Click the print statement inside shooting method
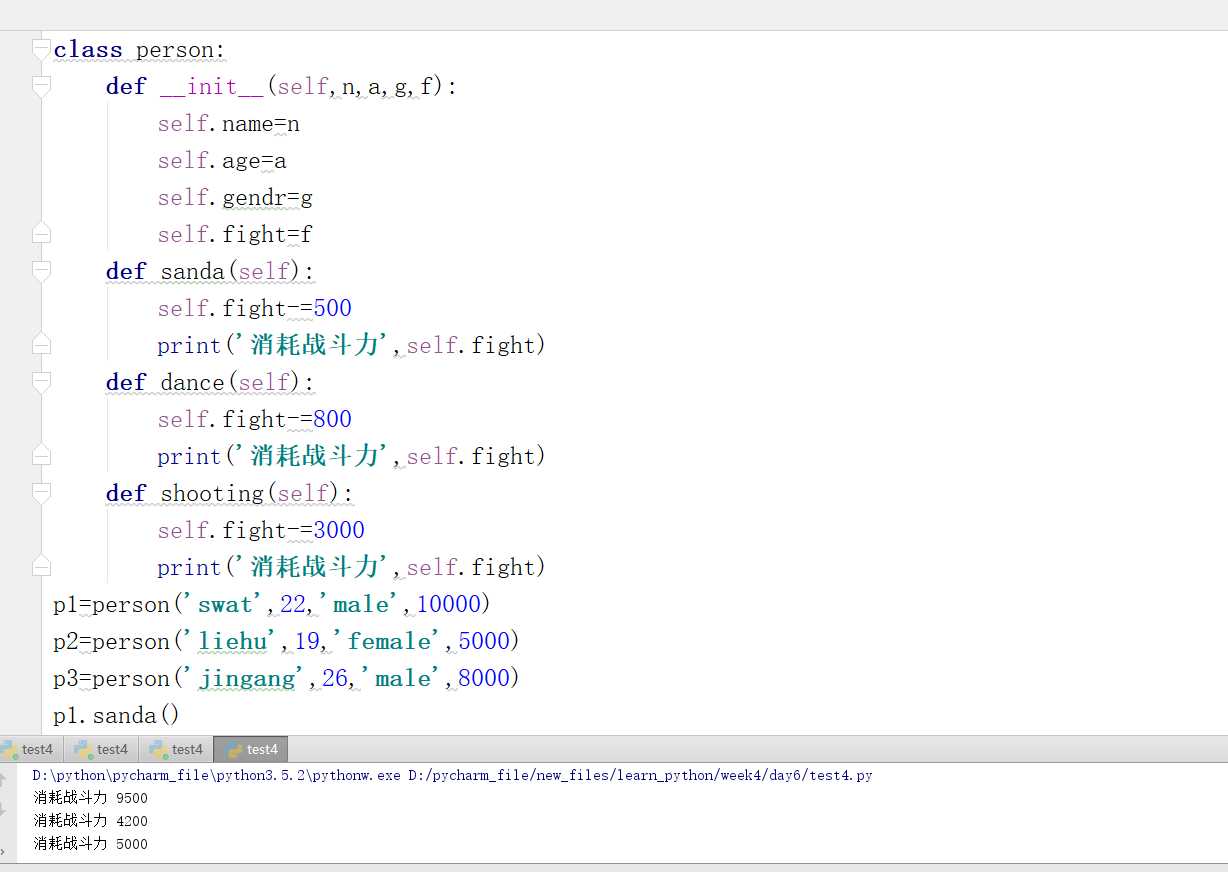Viewport: 1228px width, 872px height. (352, 568)
